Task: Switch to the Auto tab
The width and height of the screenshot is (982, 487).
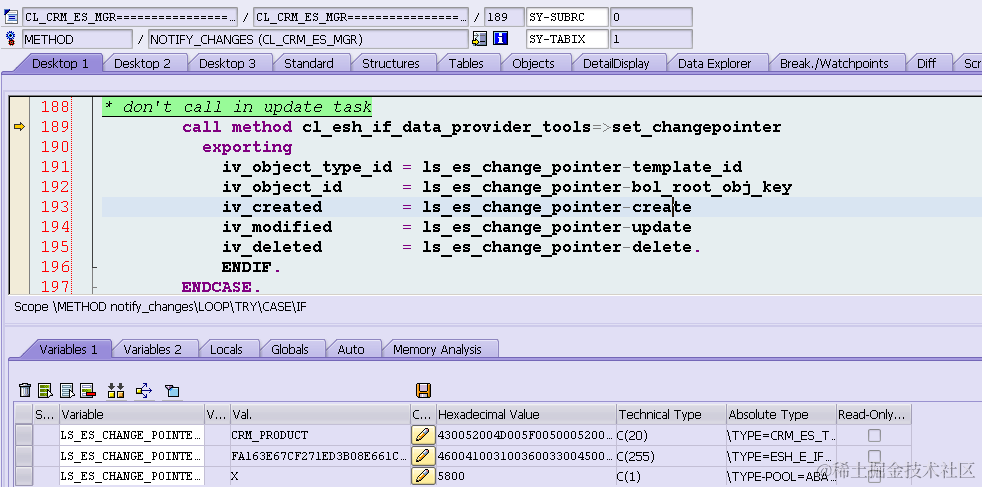Action: (351, 349)
